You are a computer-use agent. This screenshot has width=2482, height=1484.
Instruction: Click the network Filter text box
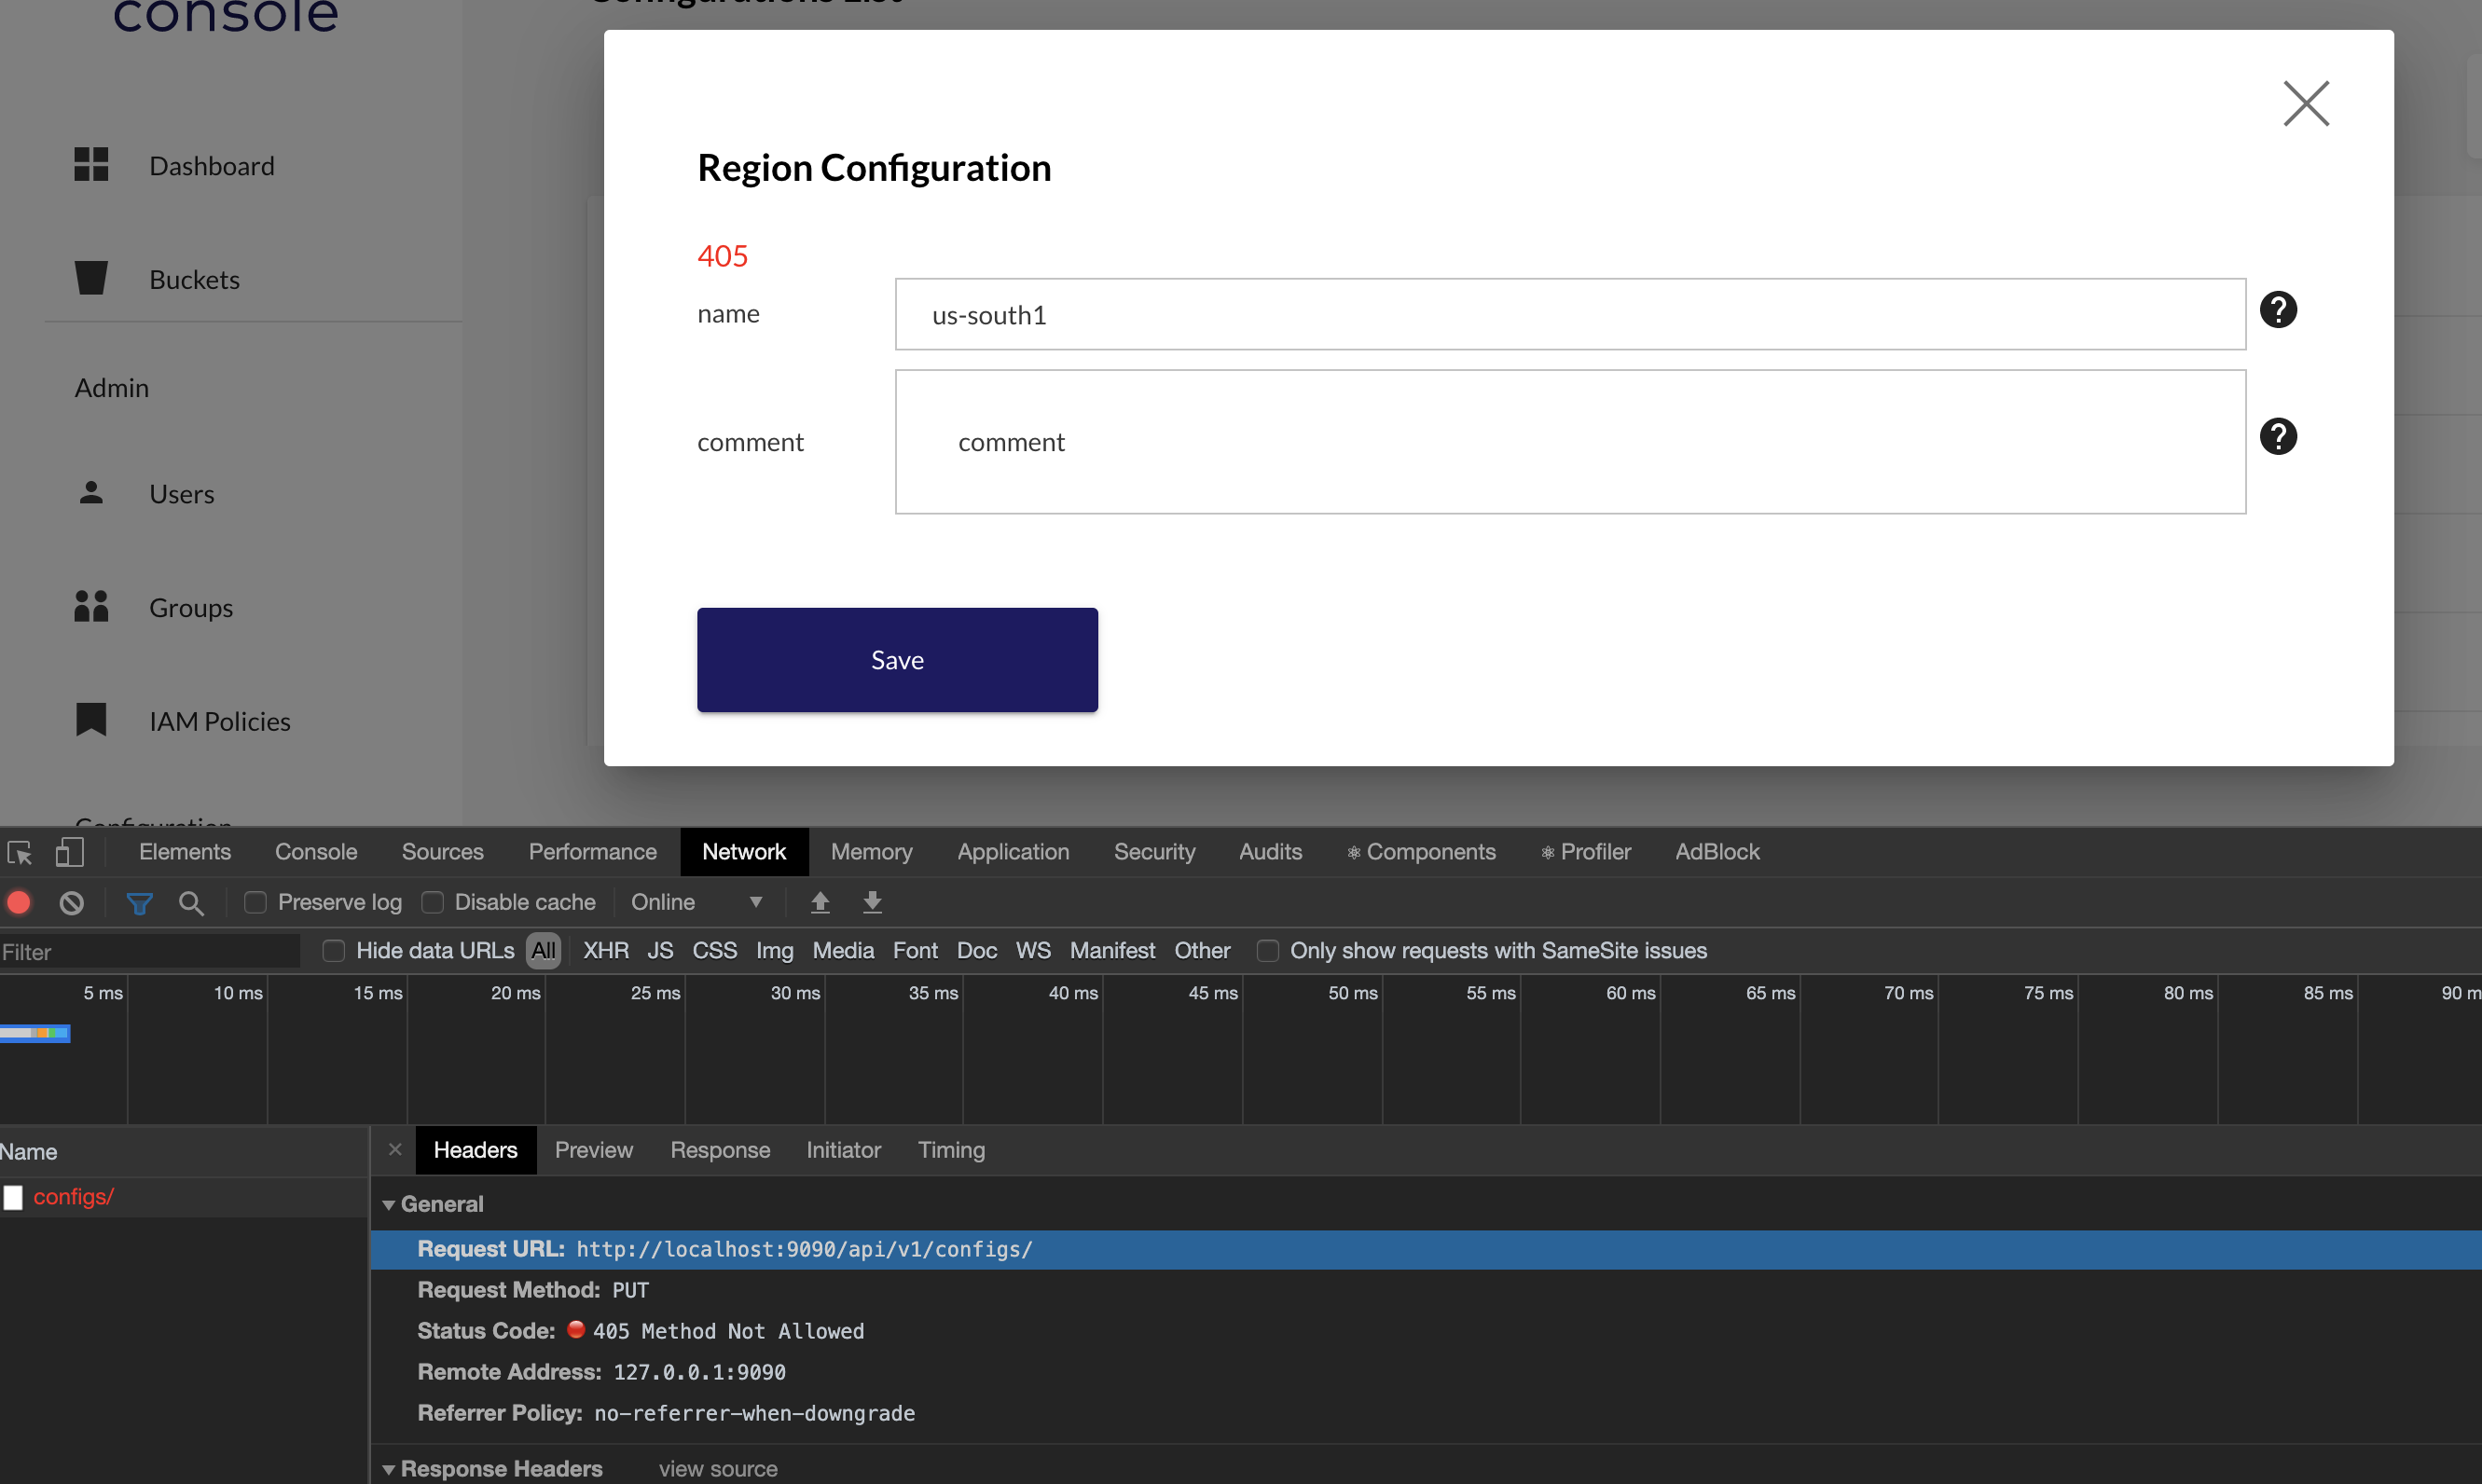150,952
